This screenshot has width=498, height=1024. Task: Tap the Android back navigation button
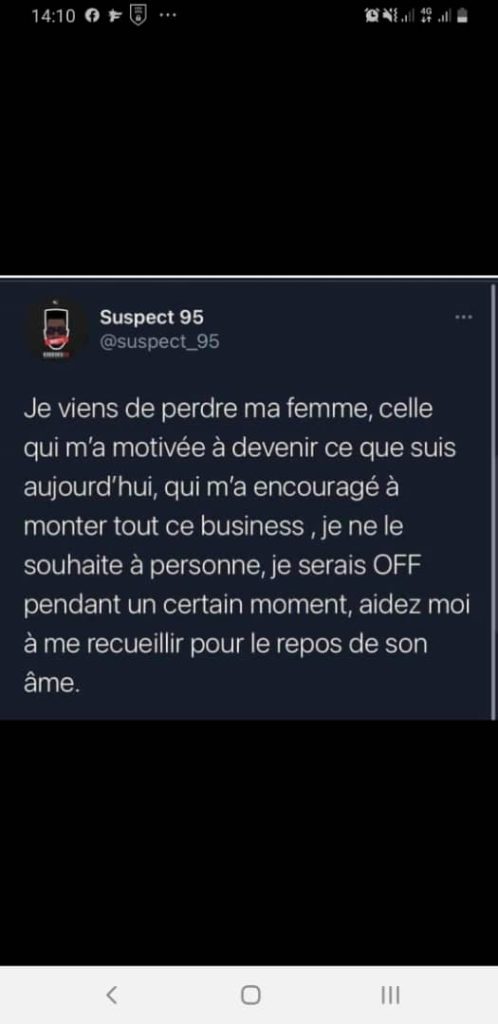pos(112,995)
